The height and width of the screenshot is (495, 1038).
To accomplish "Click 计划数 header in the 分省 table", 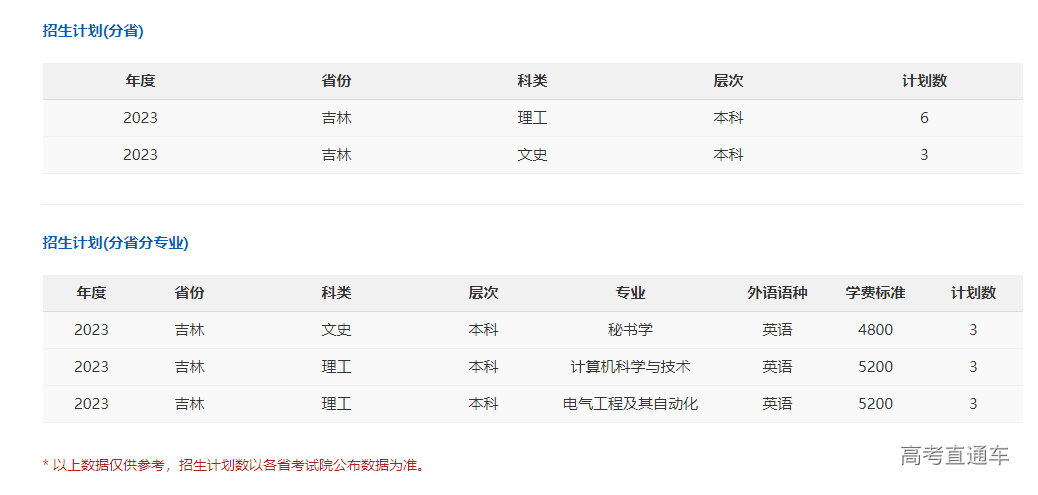I will coord(924,81).
